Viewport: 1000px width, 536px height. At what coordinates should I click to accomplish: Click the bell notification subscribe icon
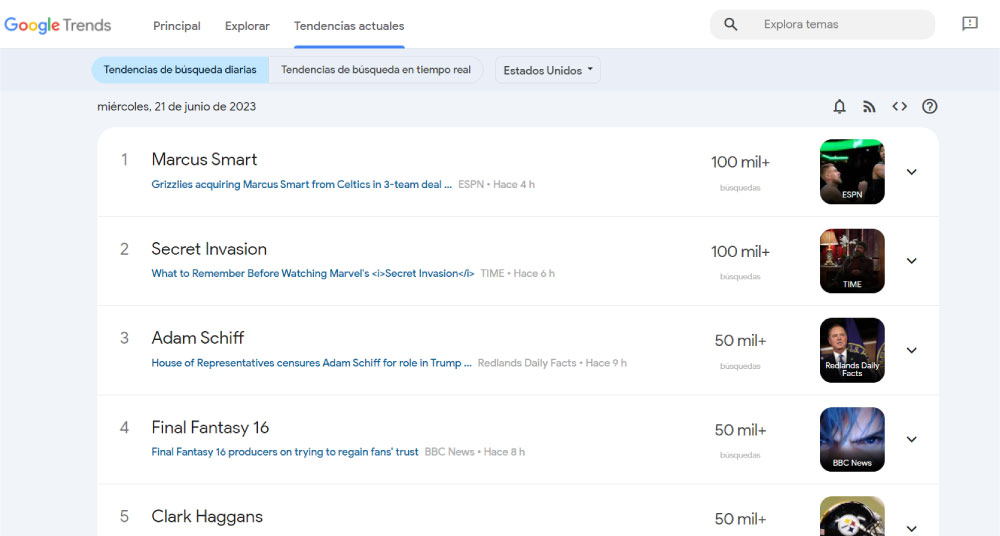coord(839,107)
